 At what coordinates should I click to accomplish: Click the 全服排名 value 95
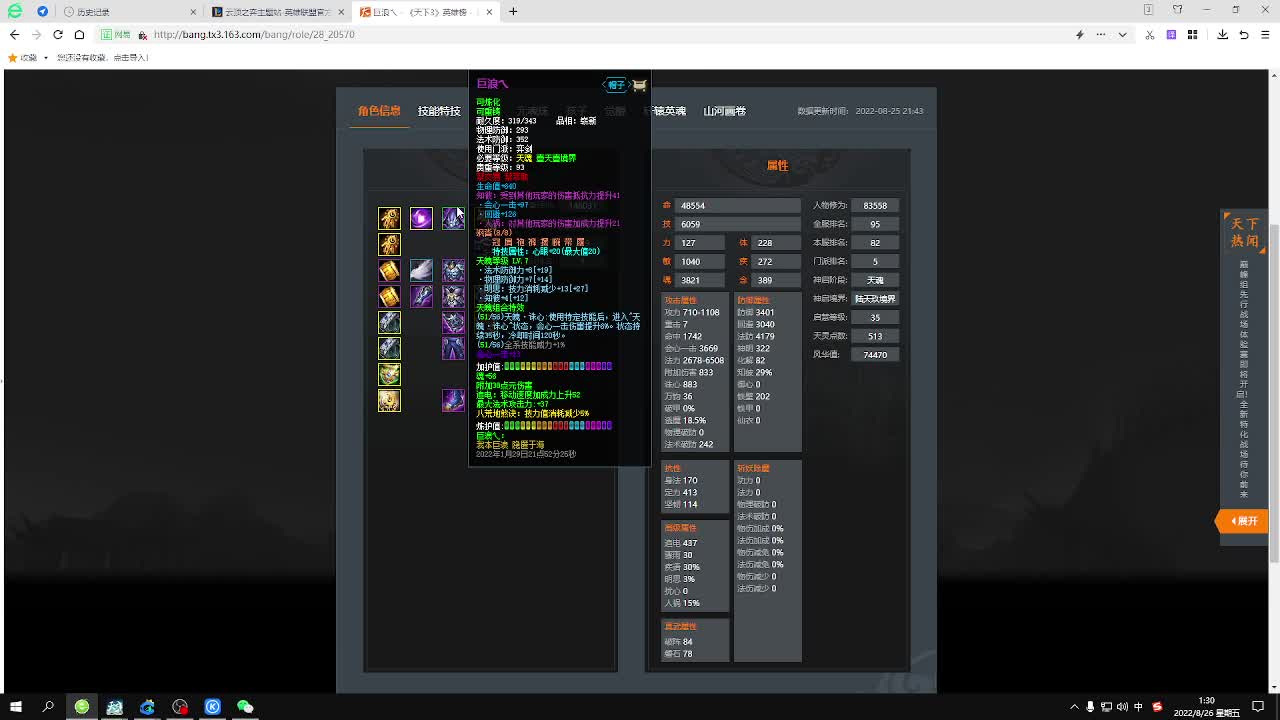tap(875, 224)
